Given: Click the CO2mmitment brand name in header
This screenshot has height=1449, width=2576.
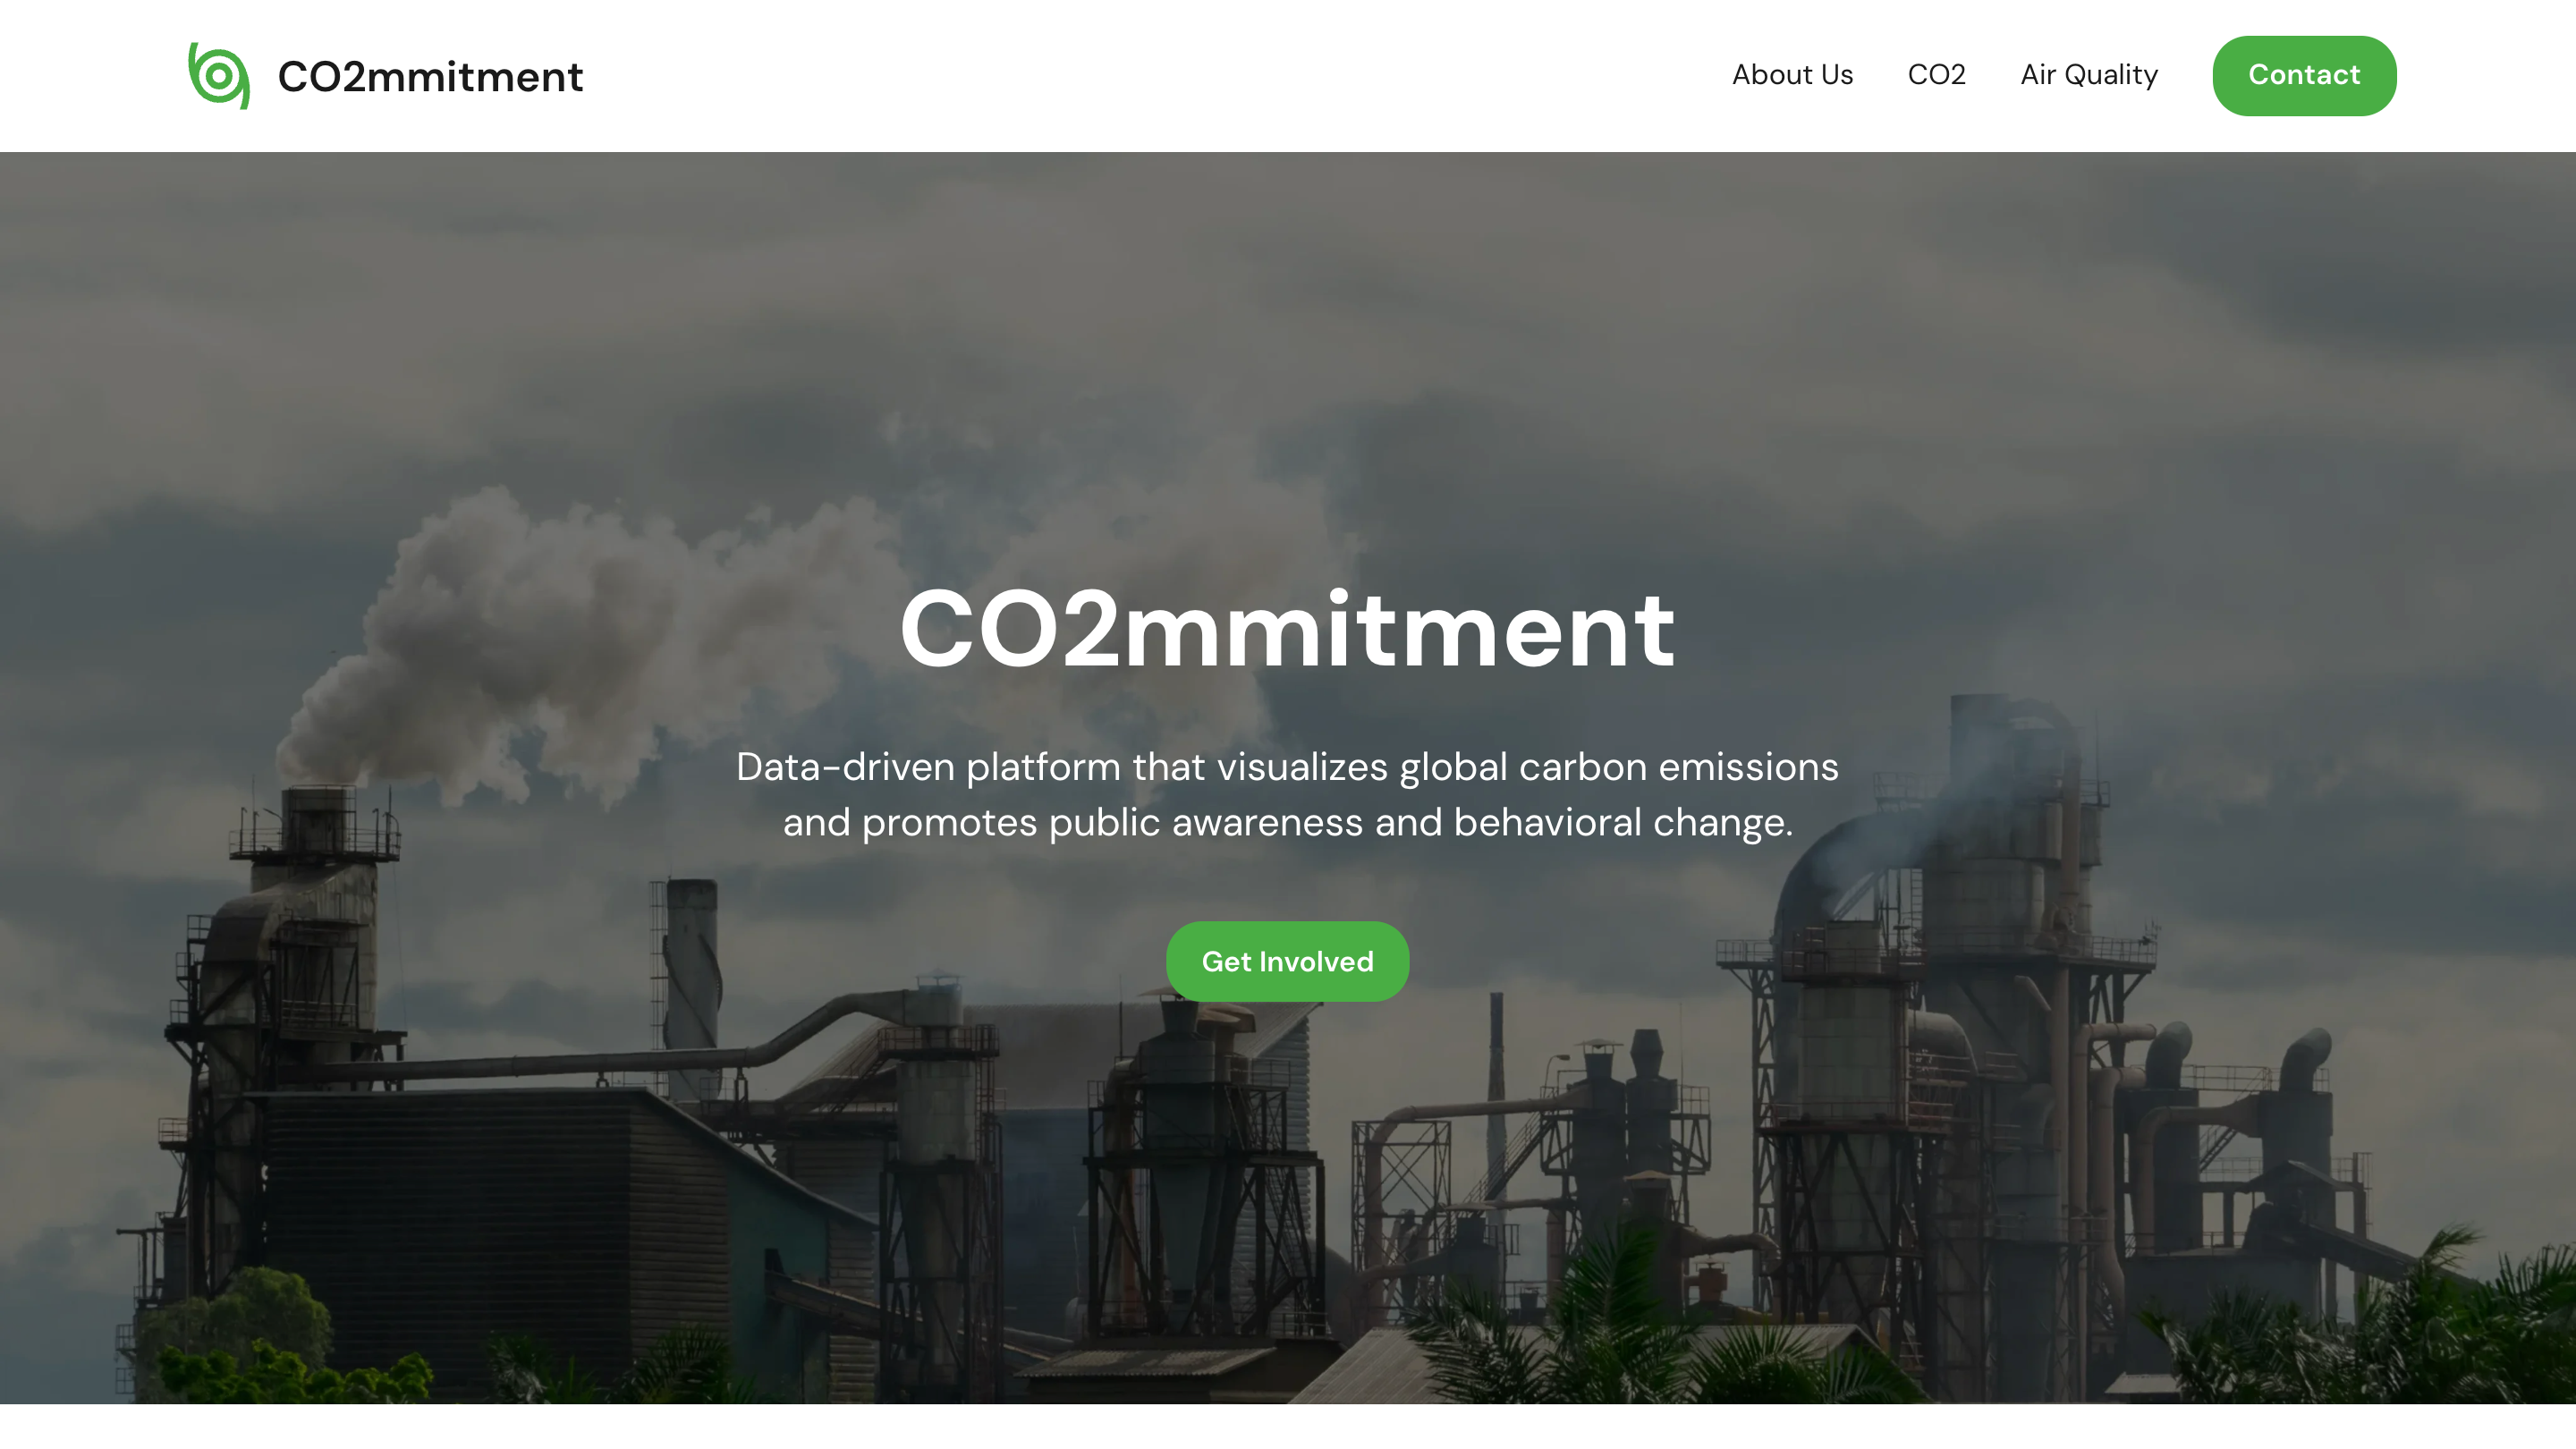Looking at the screenshot, I should pos(430,76).
